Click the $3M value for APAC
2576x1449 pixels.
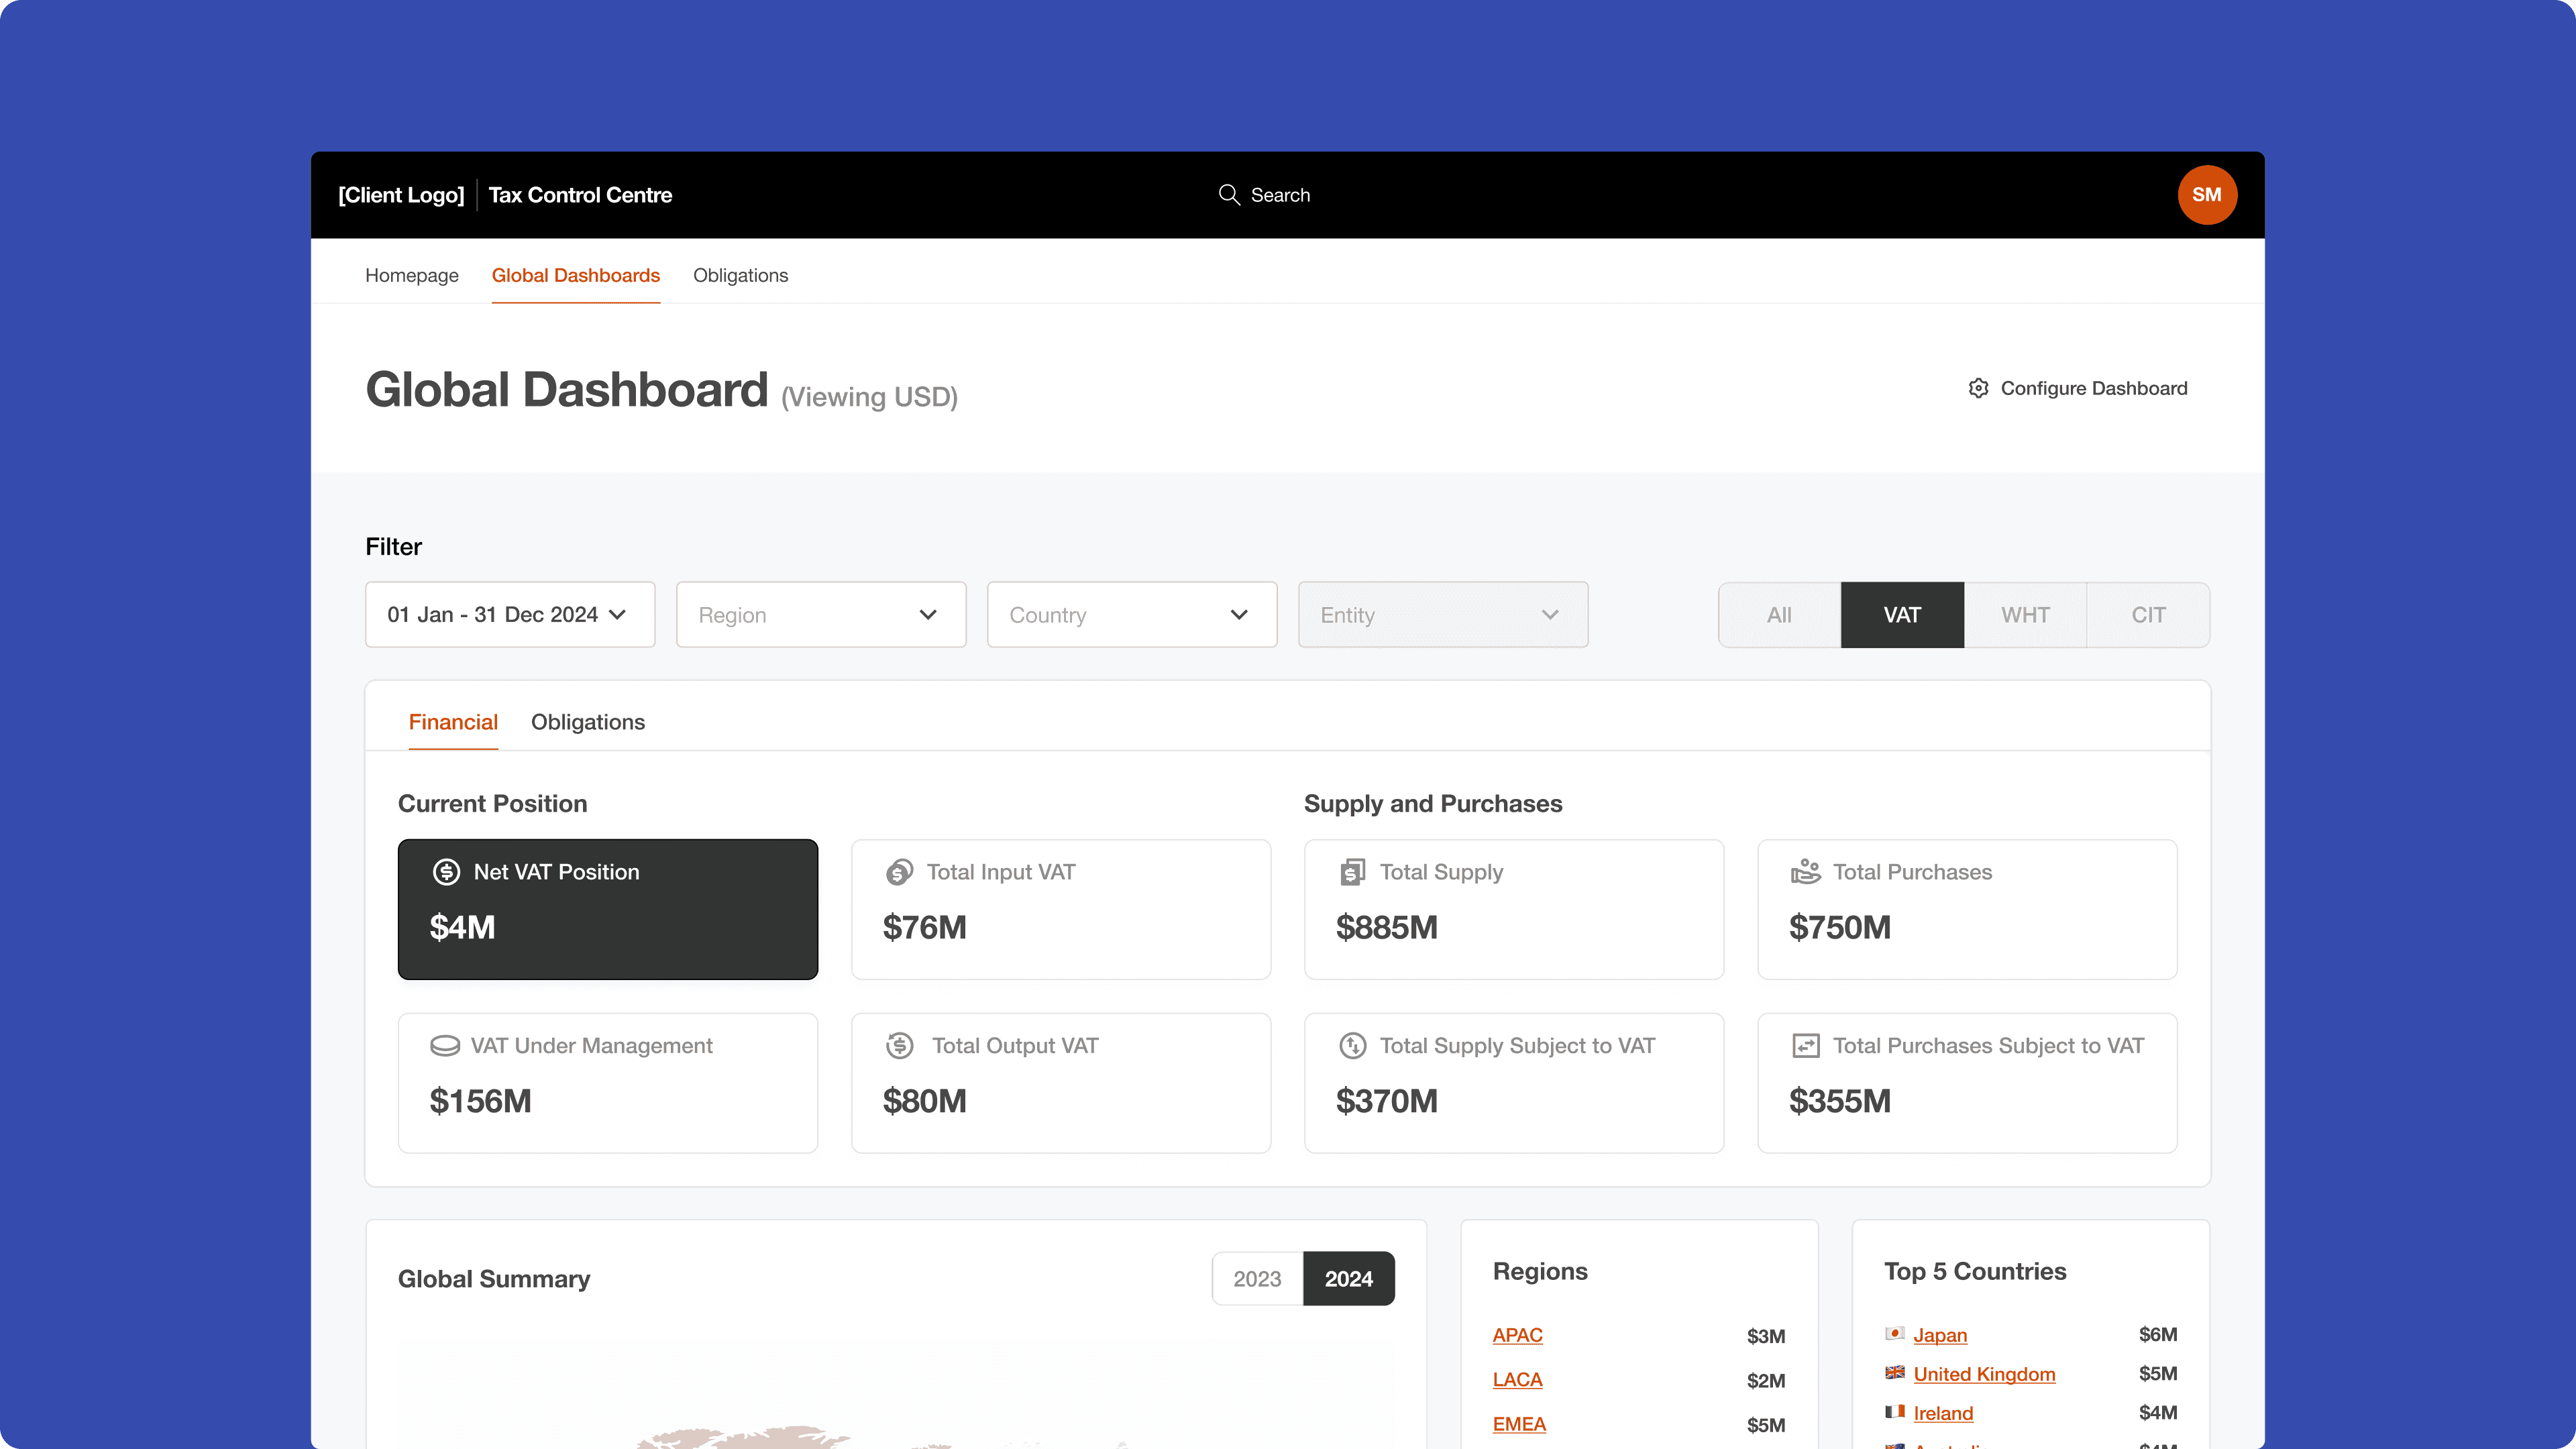coord(1766,1336)
